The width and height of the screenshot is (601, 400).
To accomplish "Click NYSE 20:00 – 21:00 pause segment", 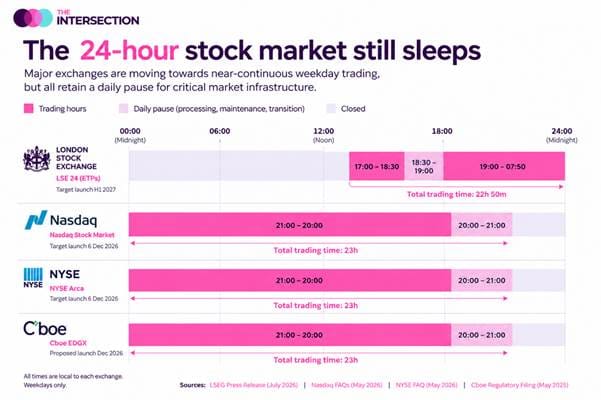I will [x=481, y=280].
